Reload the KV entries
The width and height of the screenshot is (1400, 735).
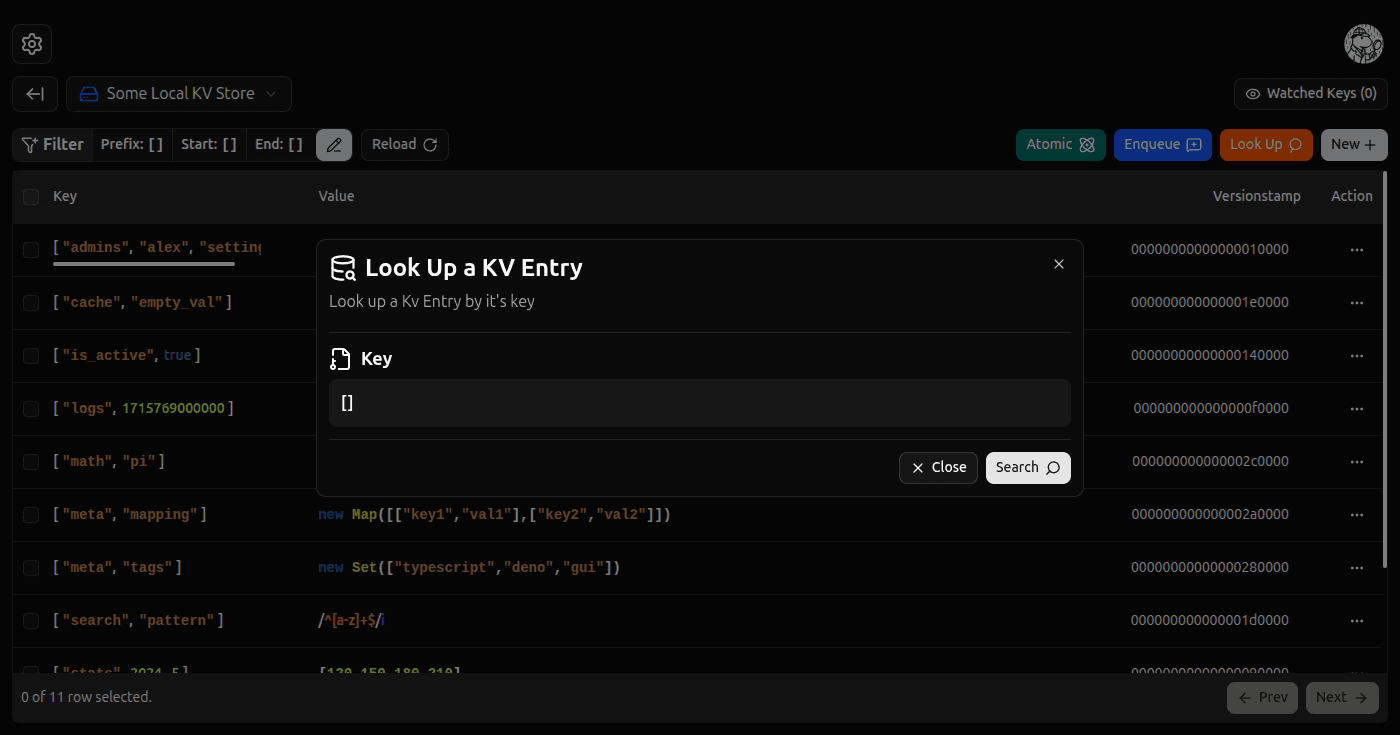tap(405, 145)
